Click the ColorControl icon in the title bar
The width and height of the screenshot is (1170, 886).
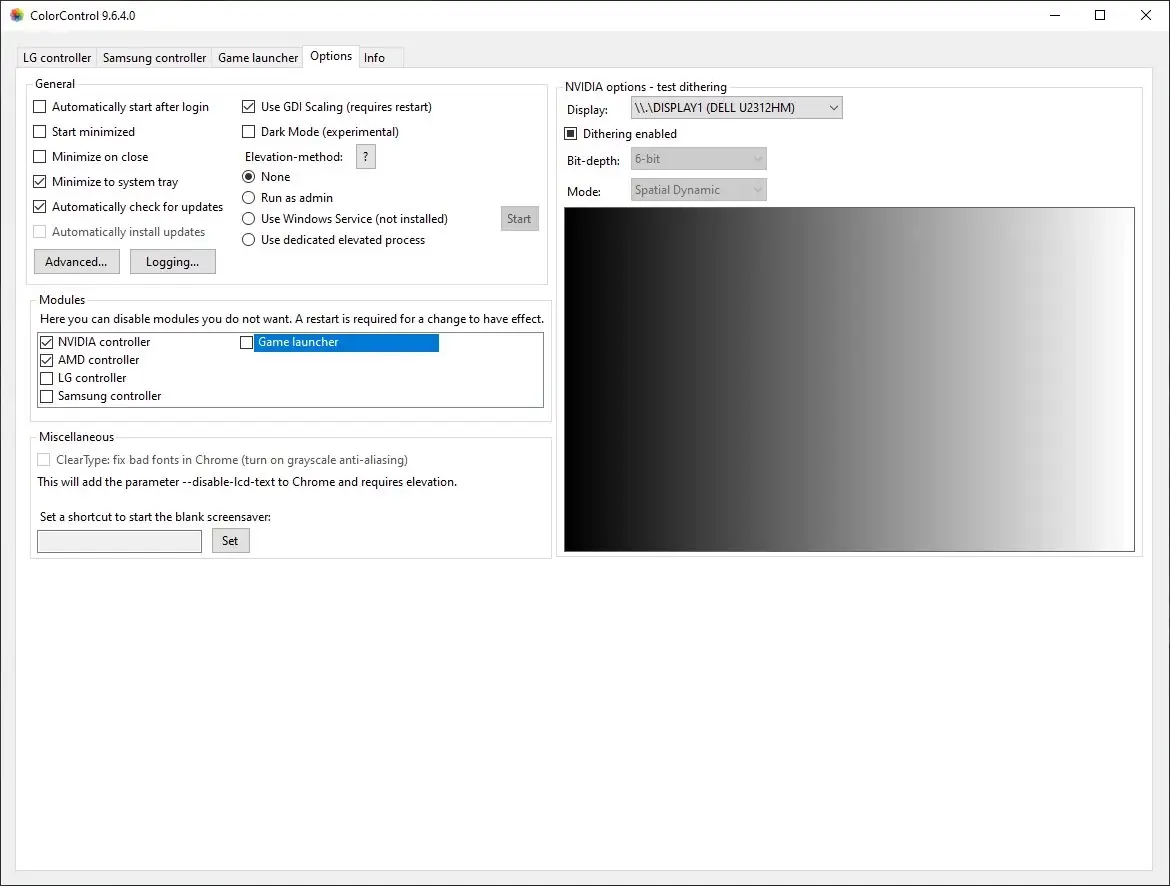point(14,15)
